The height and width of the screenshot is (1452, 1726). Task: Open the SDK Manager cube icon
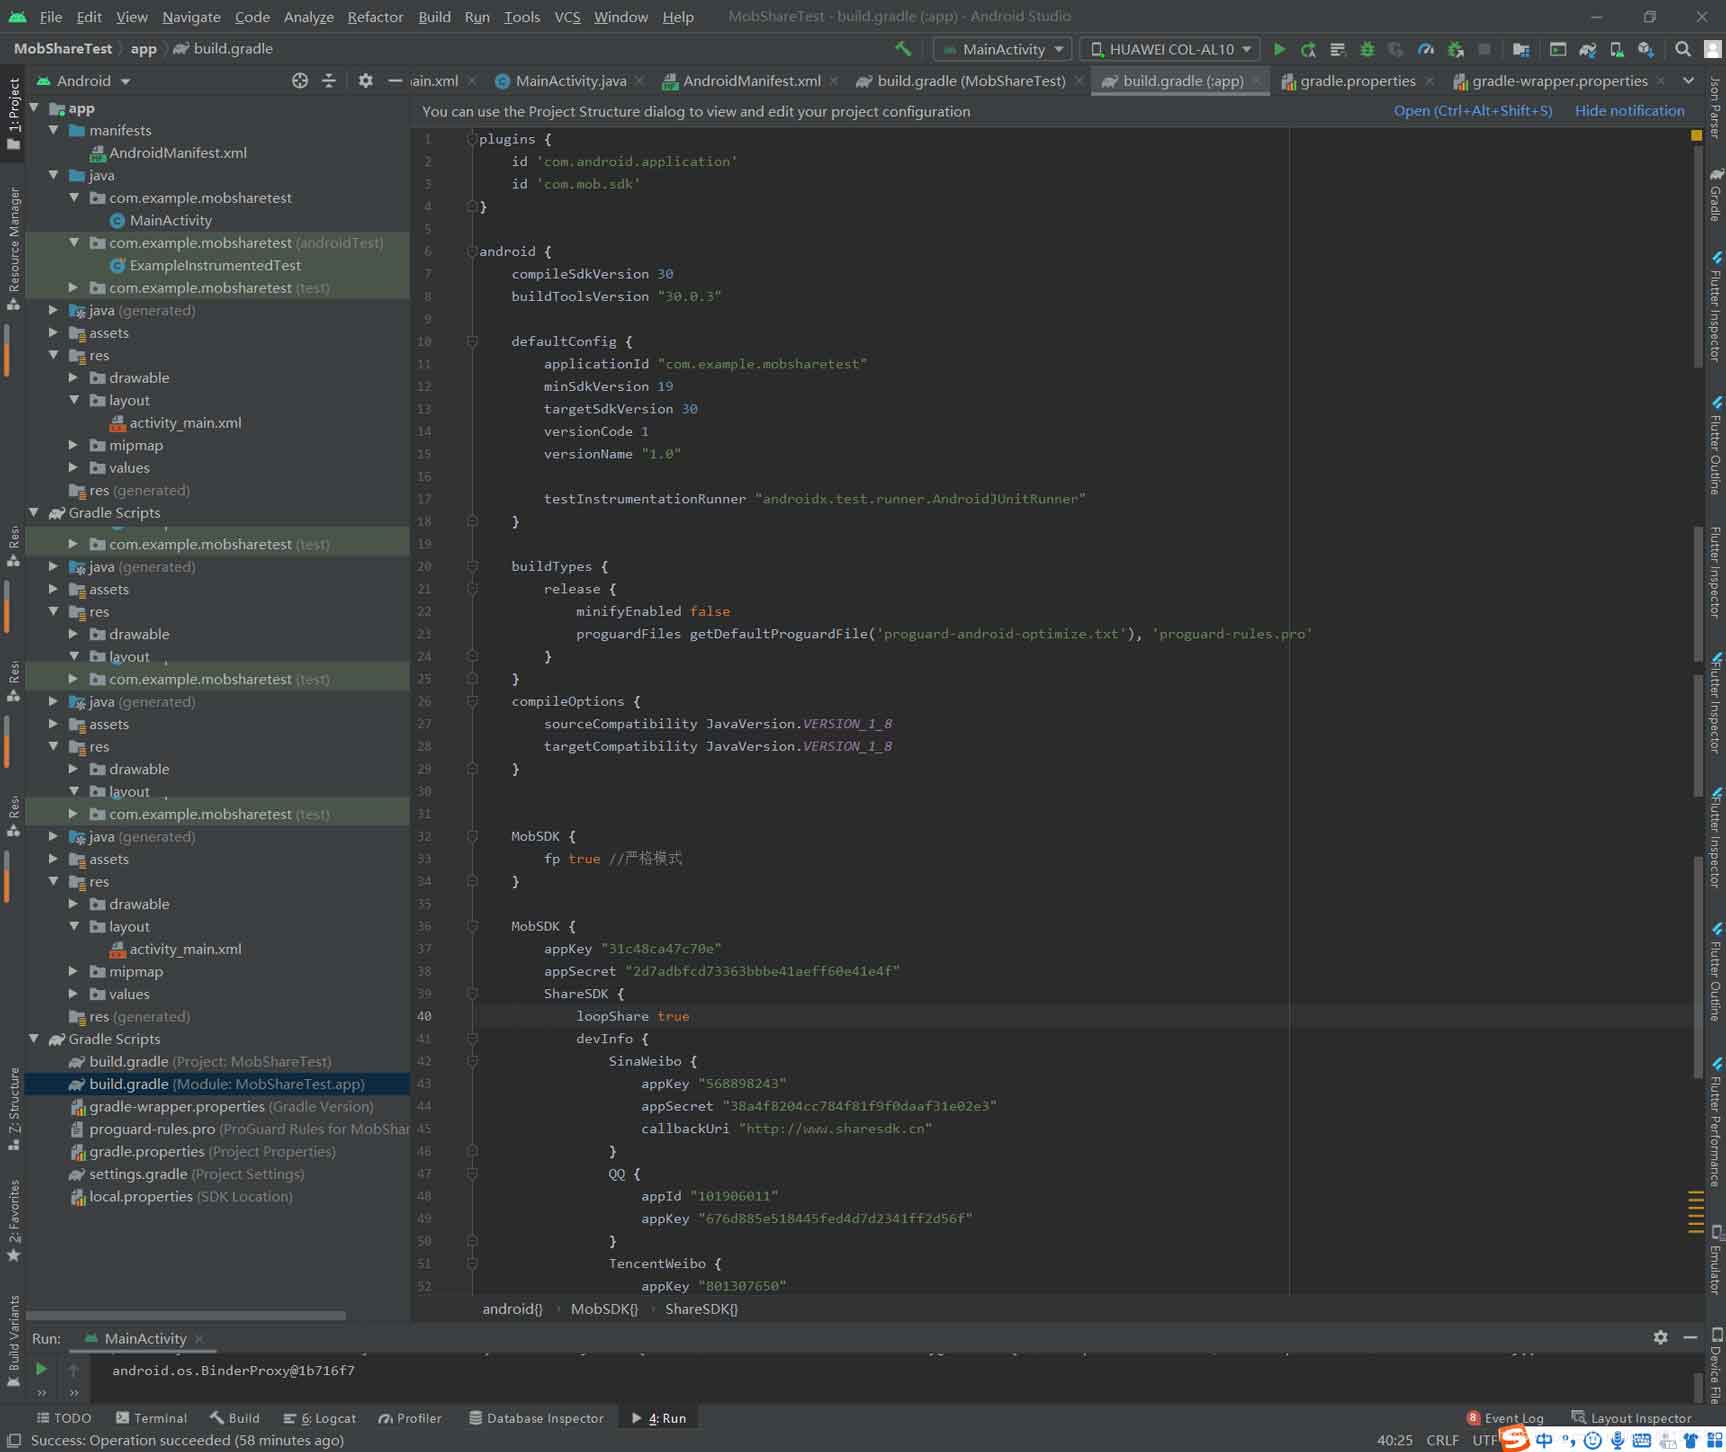tap(1645, 49)
